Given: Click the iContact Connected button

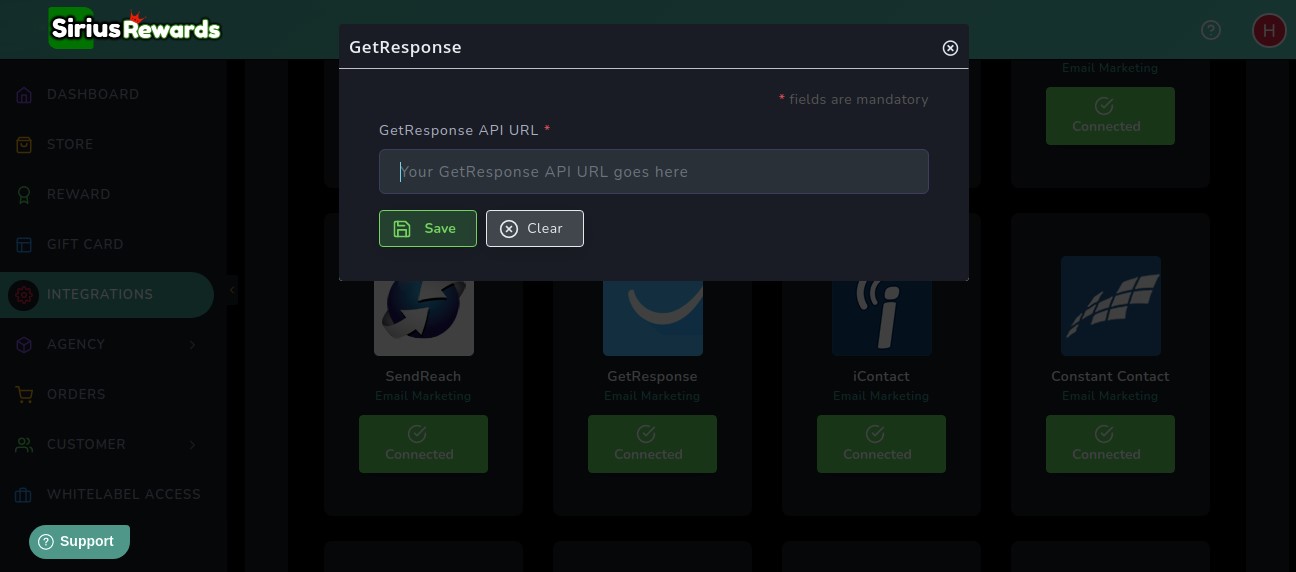Looking at the screenshot, I should [881, 444].
